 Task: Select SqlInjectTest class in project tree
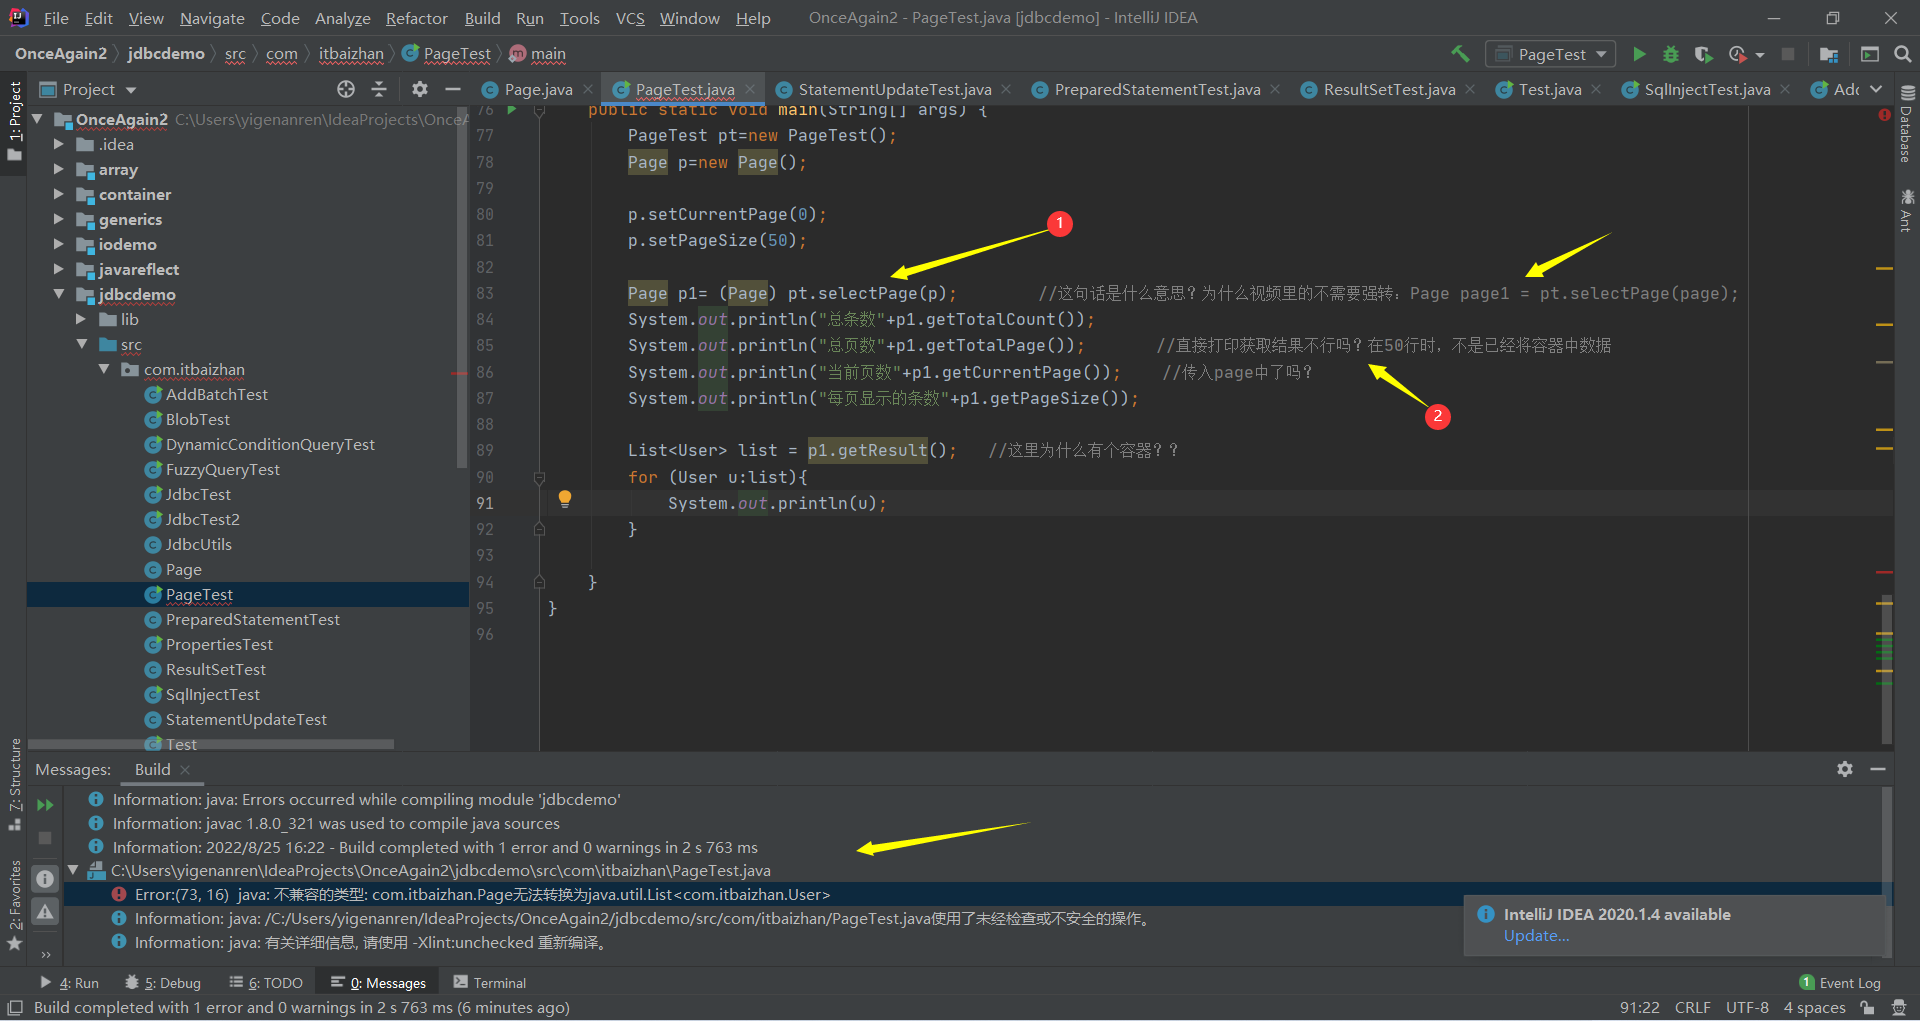pos(212,695)
